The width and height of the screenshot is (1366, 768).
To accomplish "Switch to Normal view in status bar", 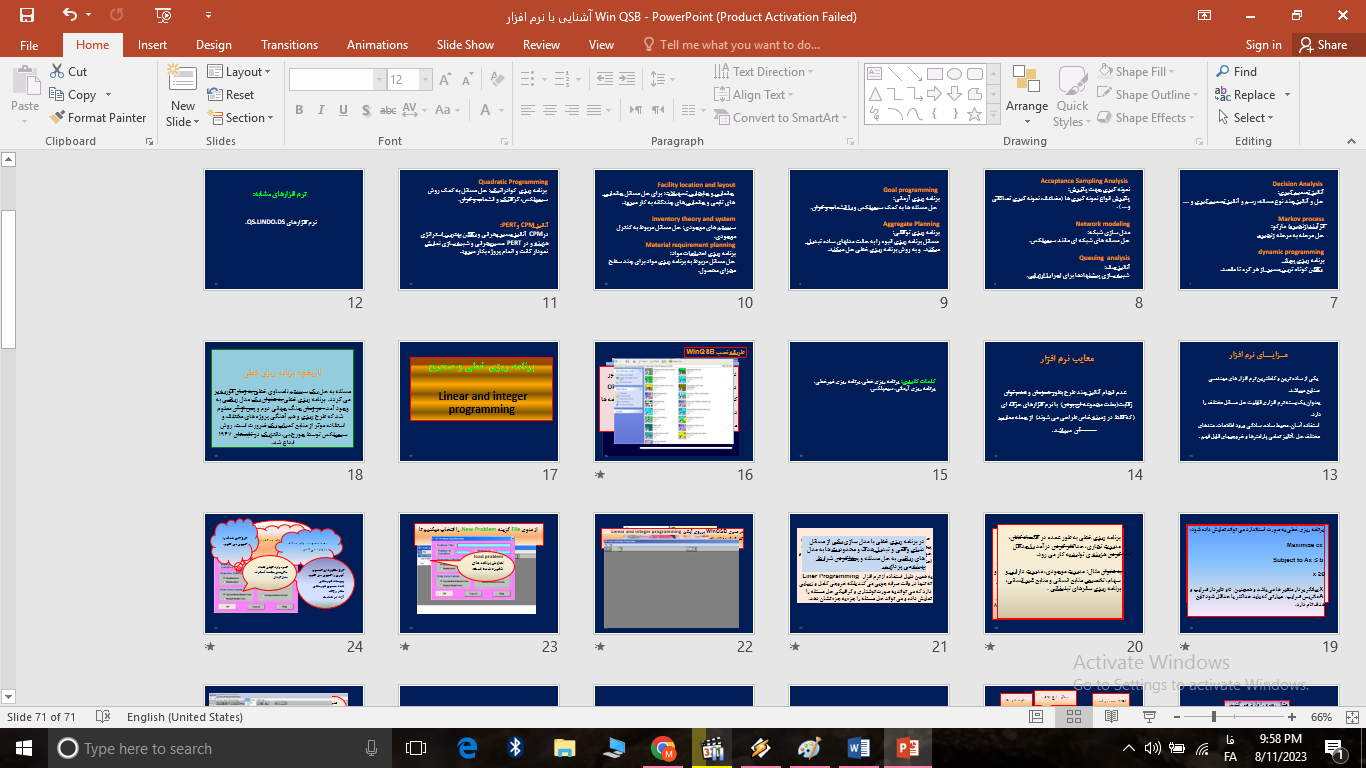I will tap(1037, 717).
